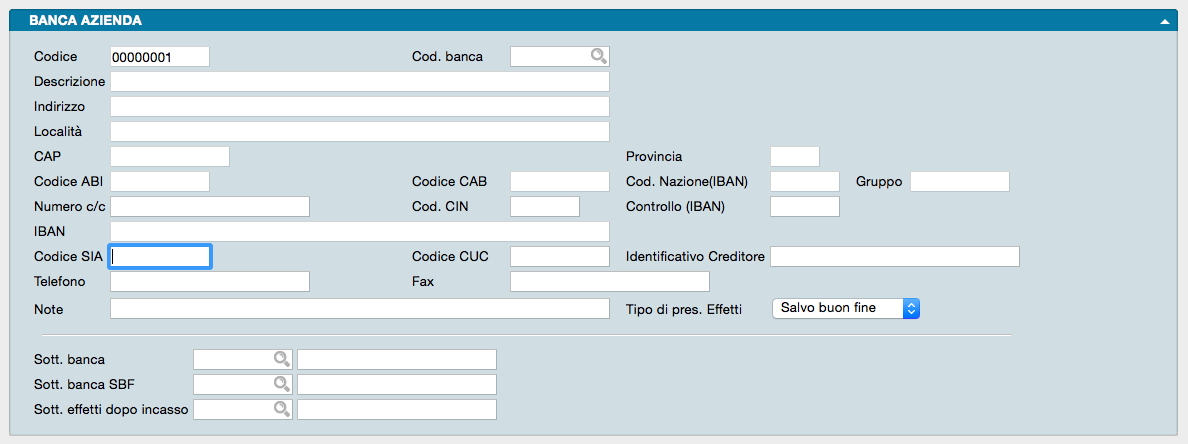Screen dimensions: 1188x444
Task: Open lookup for Sott. banca field
Action: pyautogui.click(x=282, y=359)
